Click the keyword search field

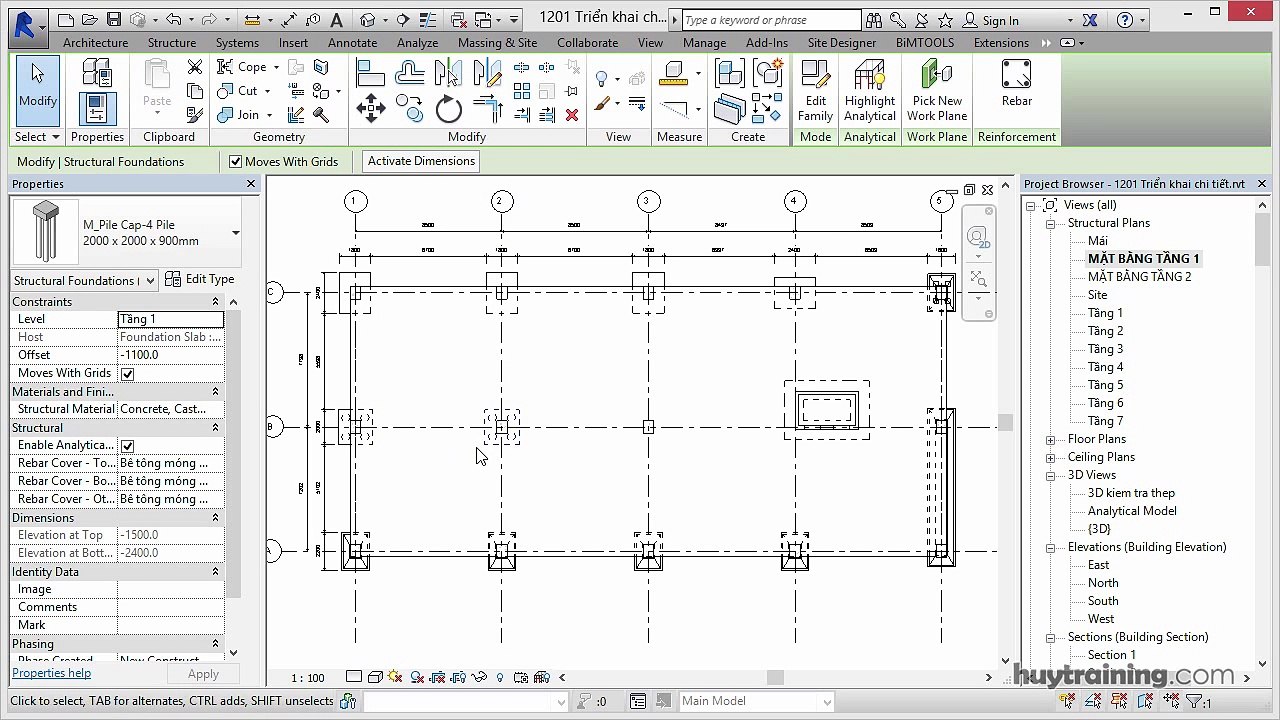[x=770, y=20]
